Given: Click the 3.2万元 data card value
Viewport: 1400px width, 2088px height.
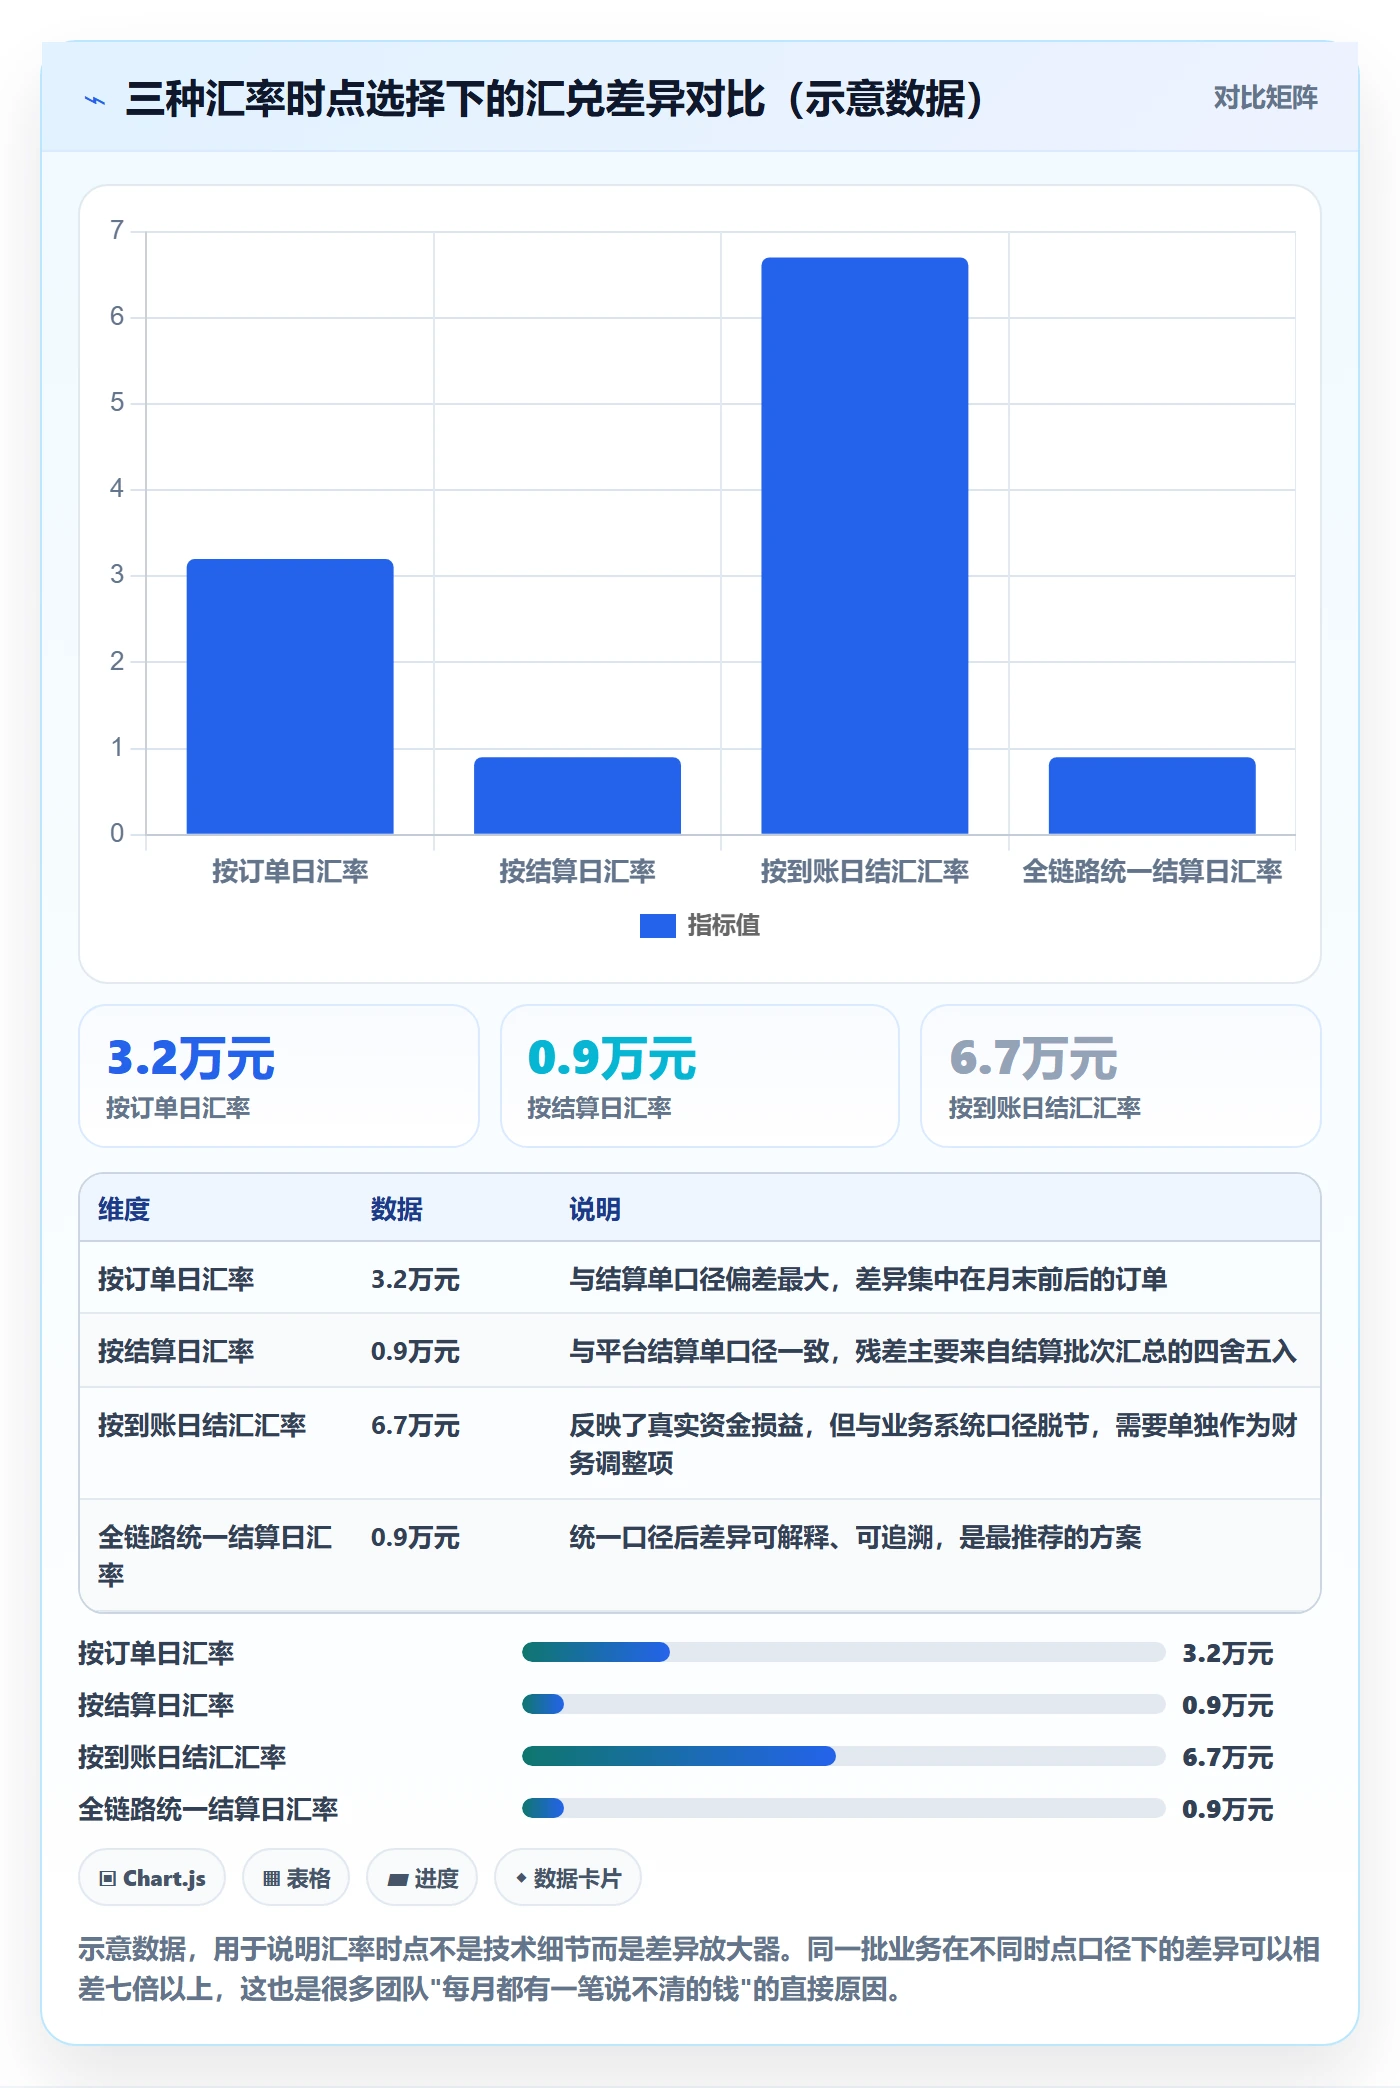Looking at the screenshot, I should [191, 1058].
